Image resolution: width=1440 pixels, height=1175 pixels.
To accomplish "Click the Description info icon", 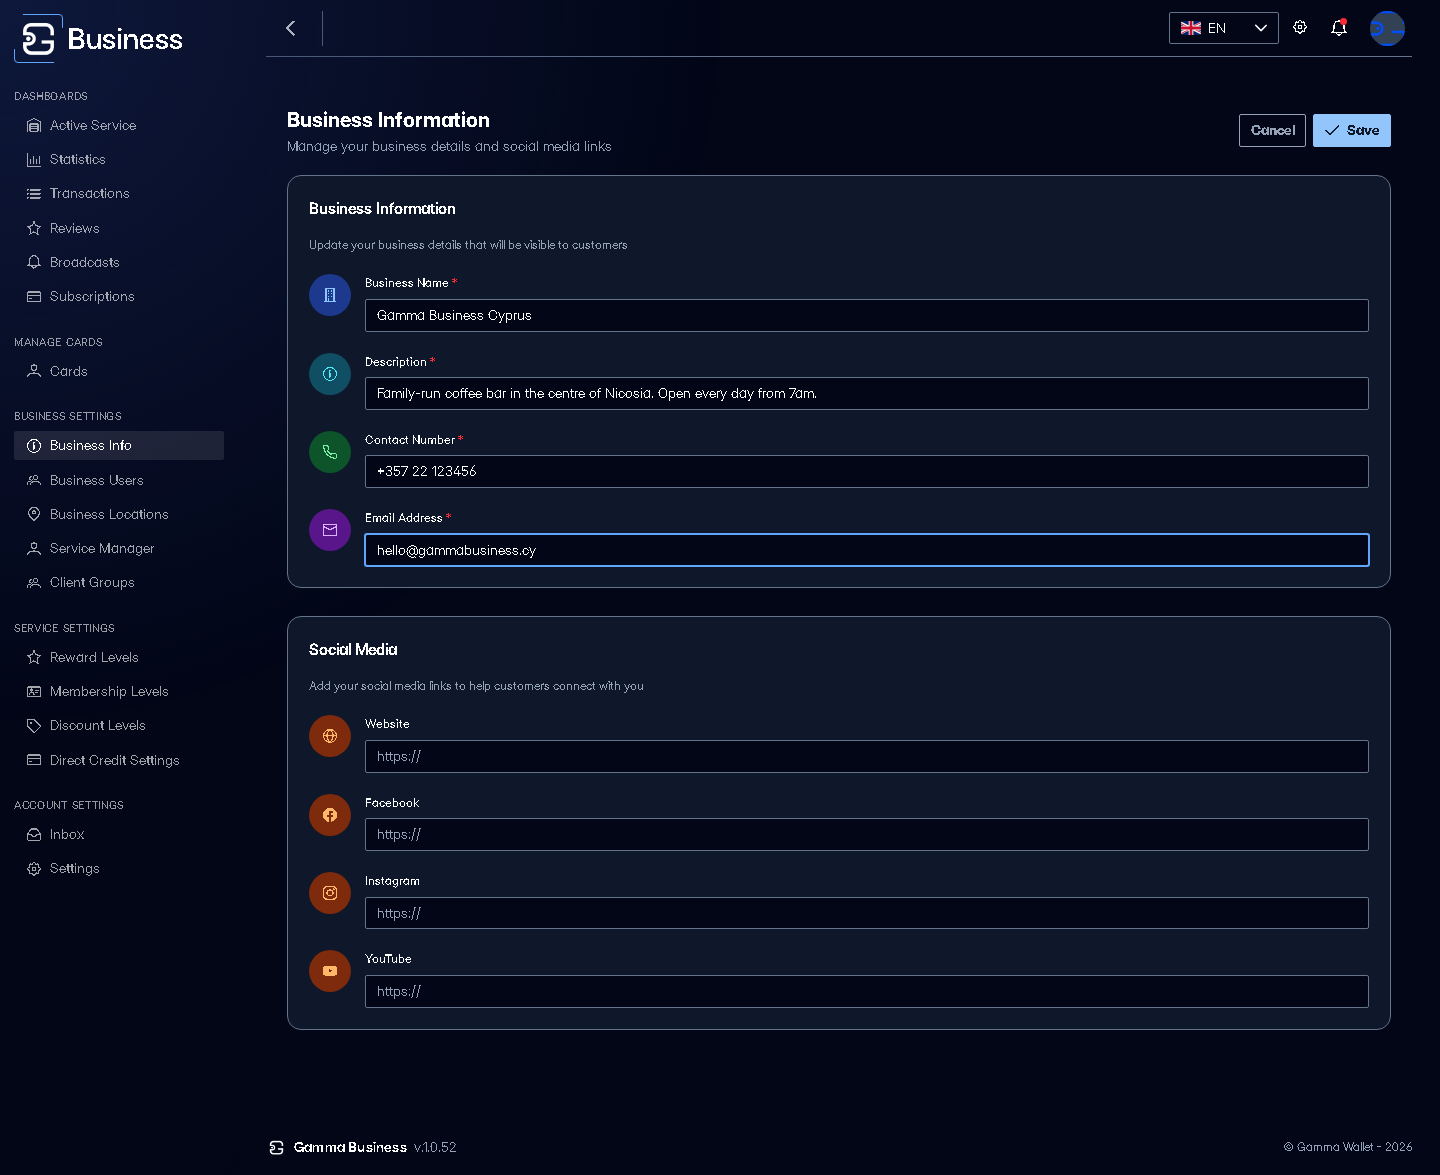I will point(330,374).
